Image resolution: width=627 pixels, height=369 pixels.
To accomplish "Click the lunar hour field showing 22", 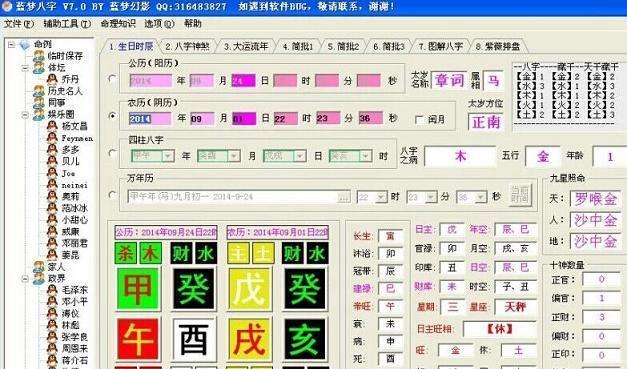I will pyautogui.click(x=286, y=119).
